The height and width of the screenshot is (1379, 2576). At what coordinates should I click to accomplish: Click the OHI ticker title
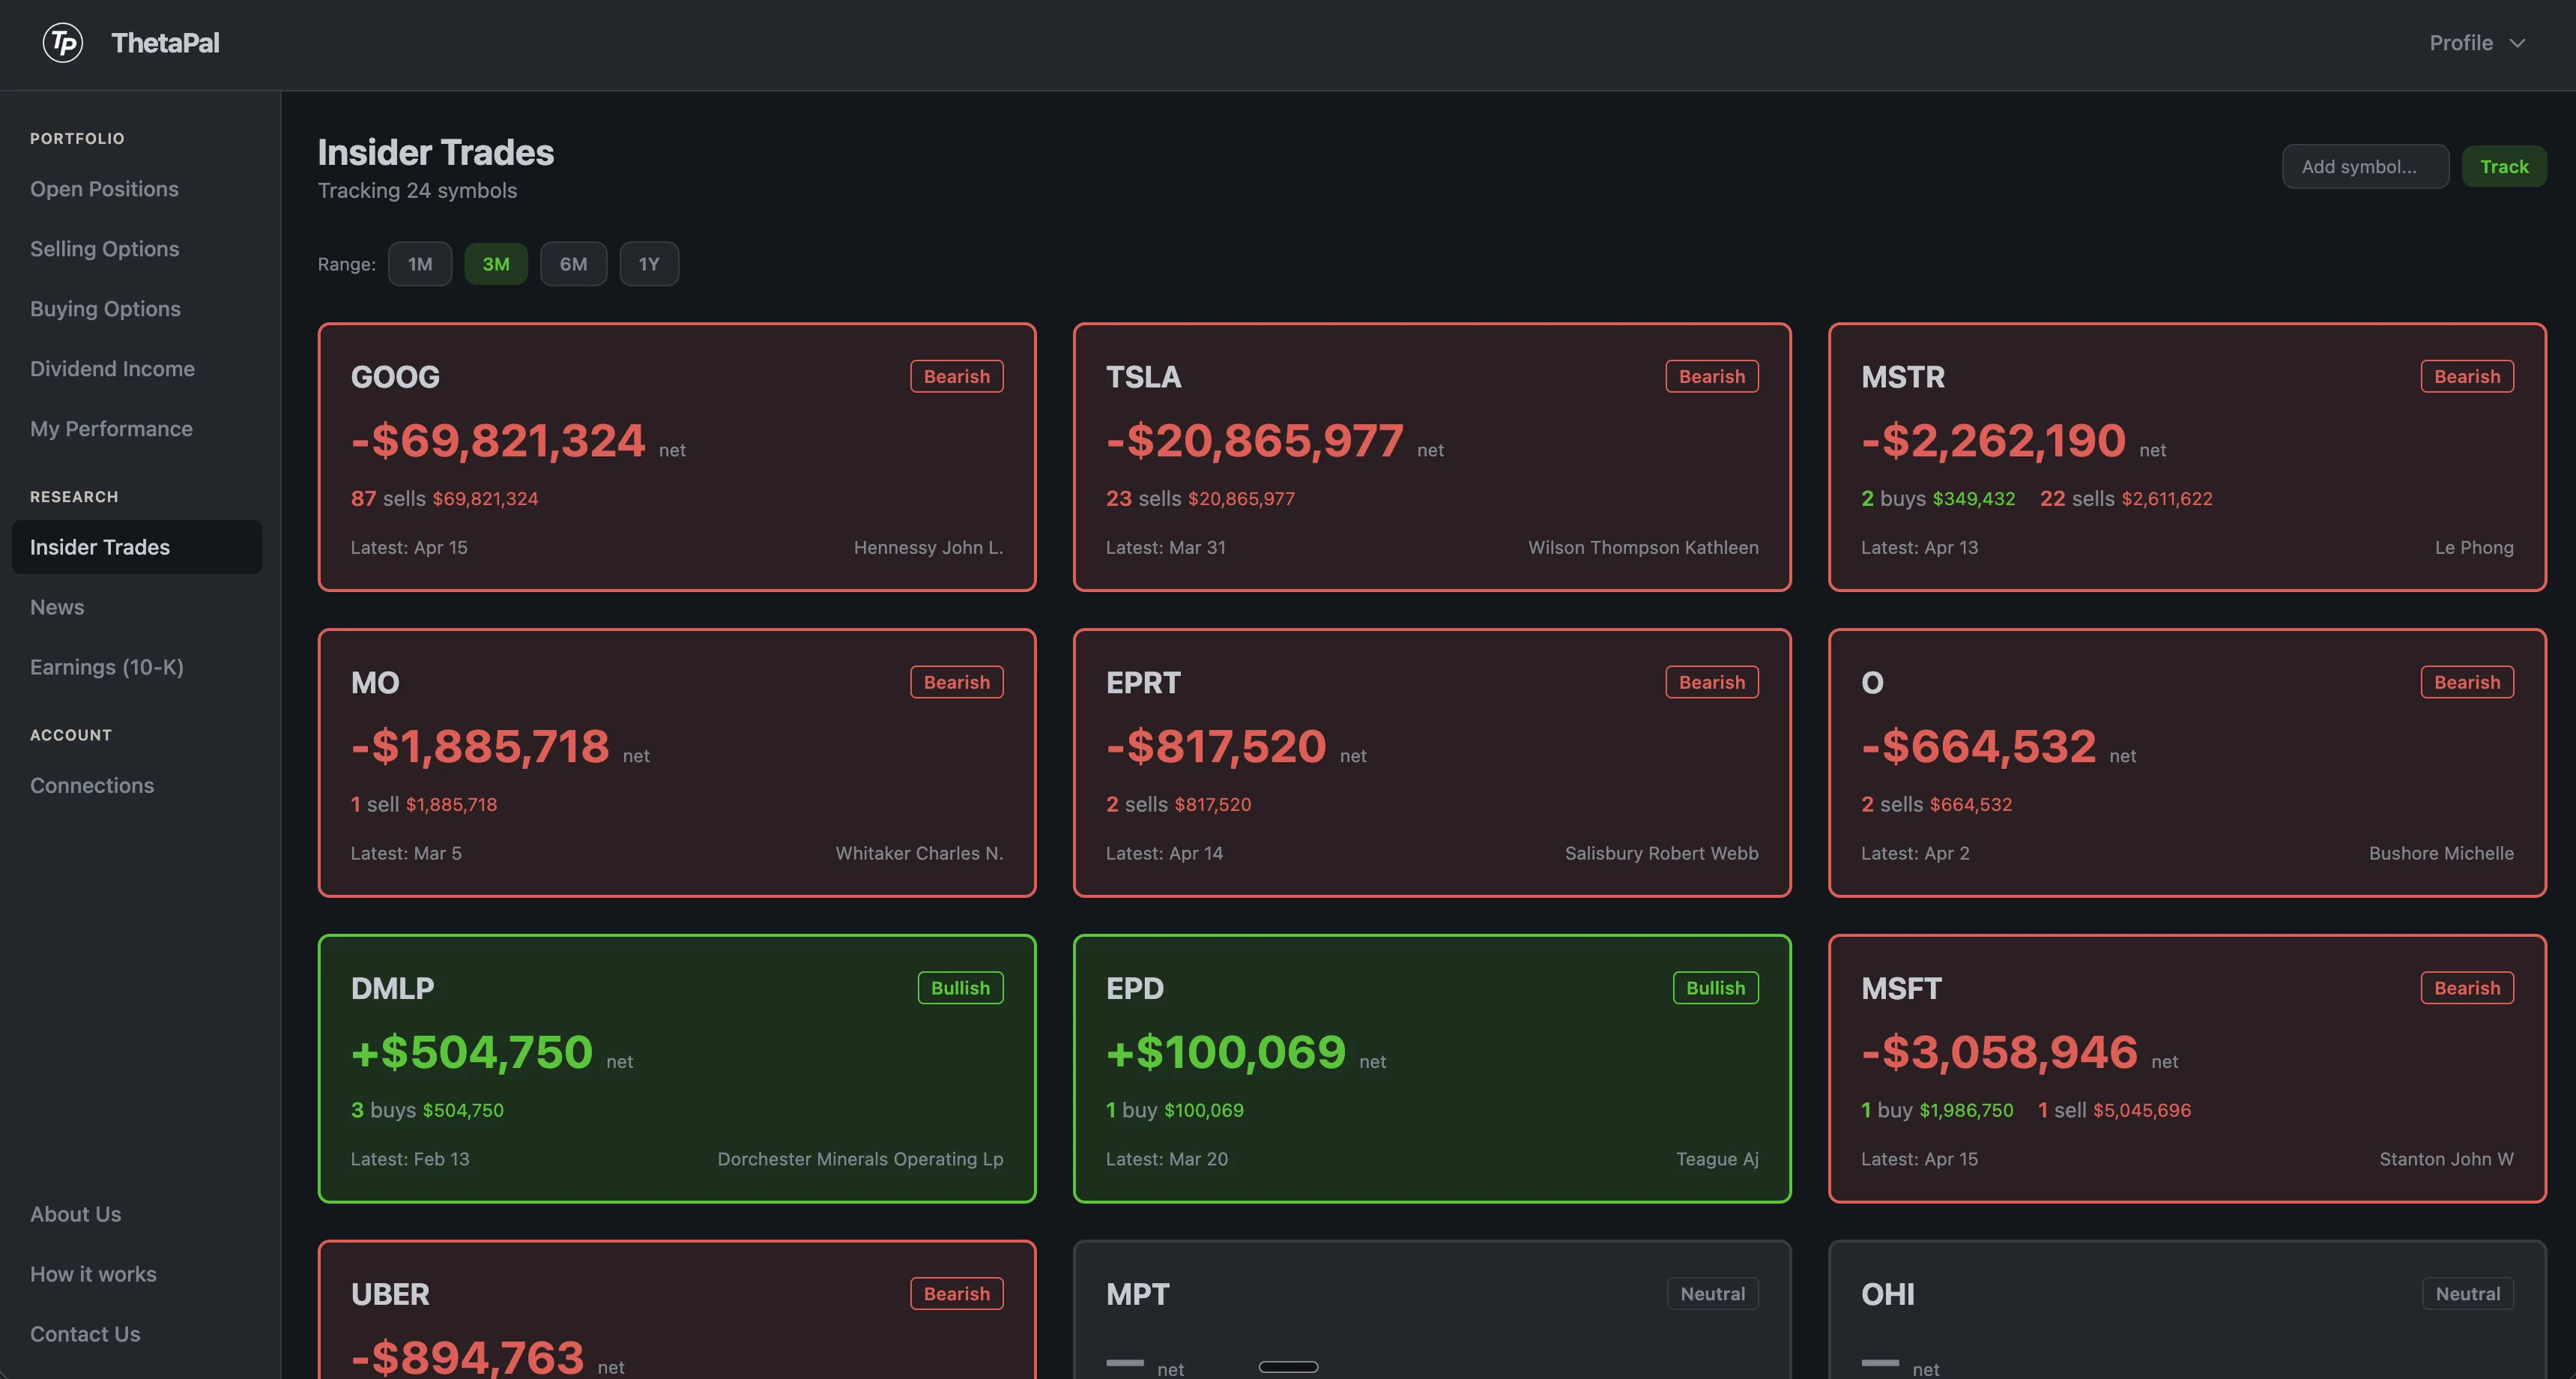click(x=1888, y=1295)
